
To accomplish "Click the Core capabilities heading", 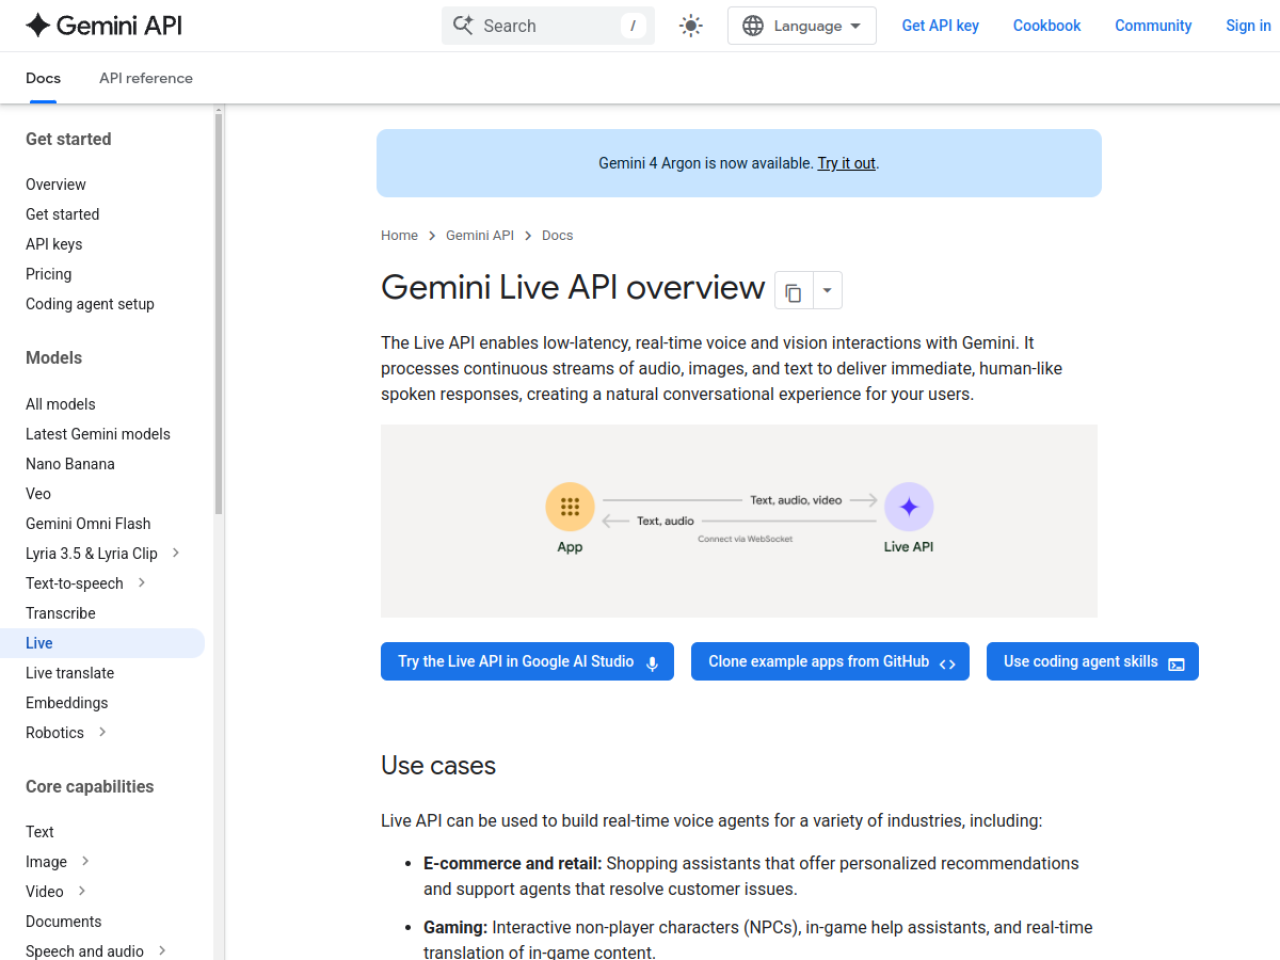I will point(90,787).
